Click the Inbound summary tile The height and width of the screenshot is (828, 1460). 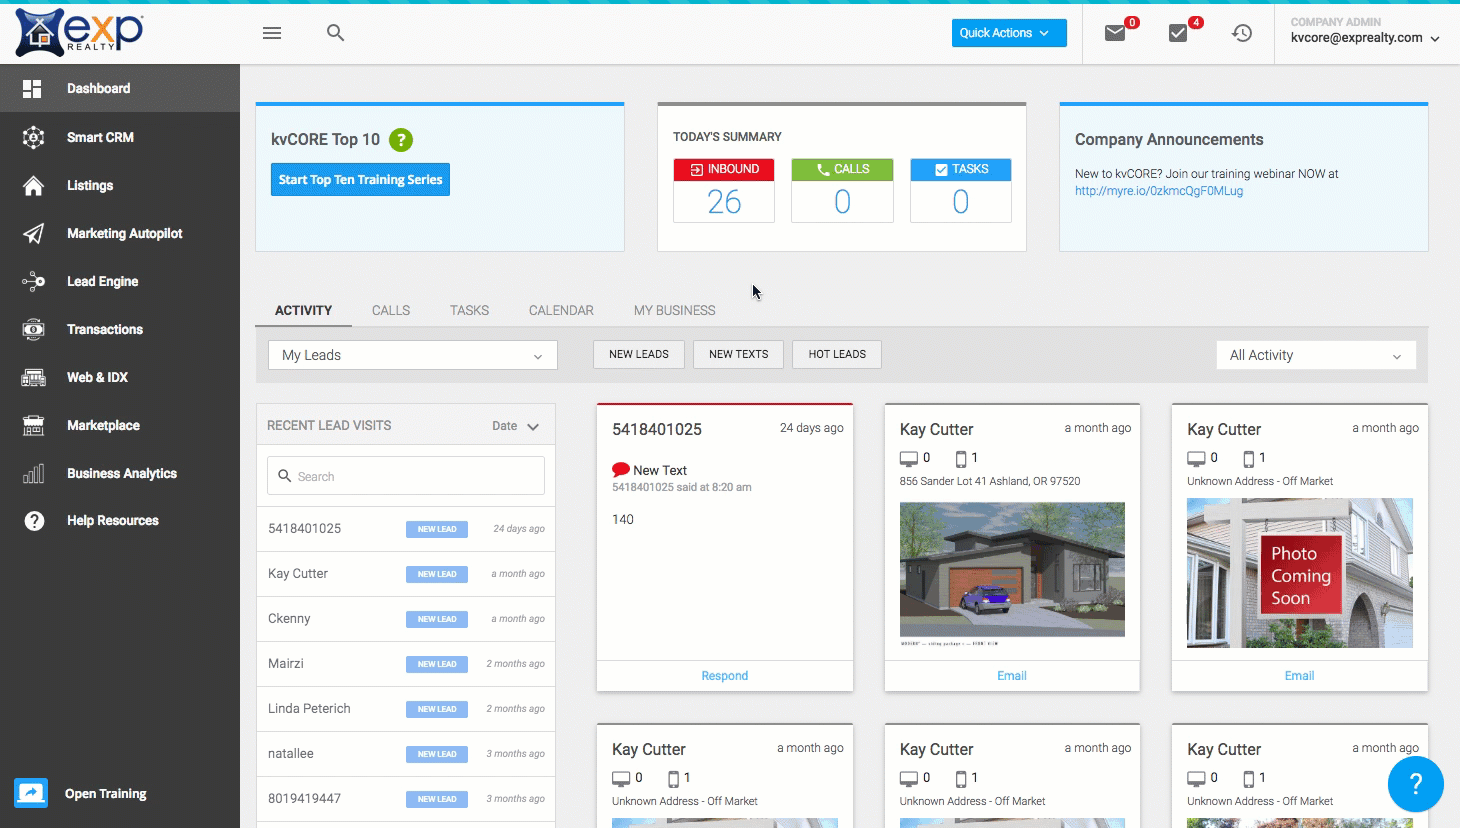pyautogui.click(x=724, y=190)
